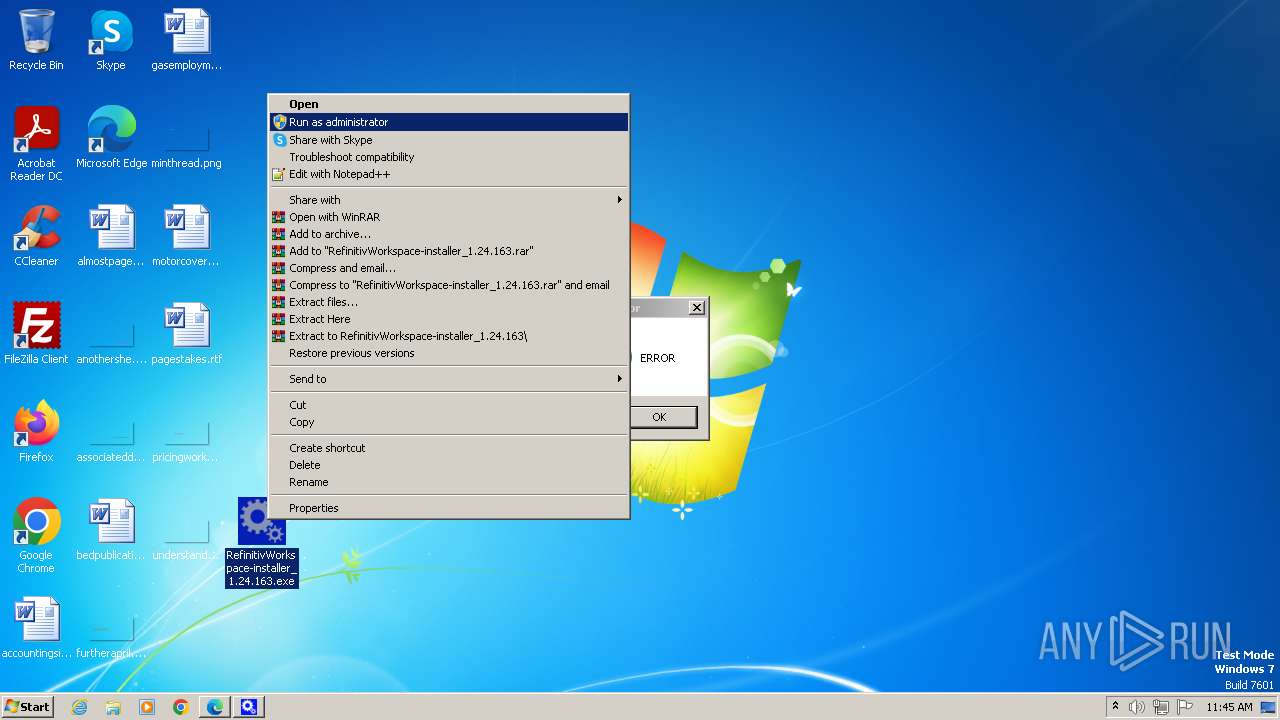Viewport: 1280px width, 720px height.
Task: Click OK in the error dialog
Action: pos(659,417)
